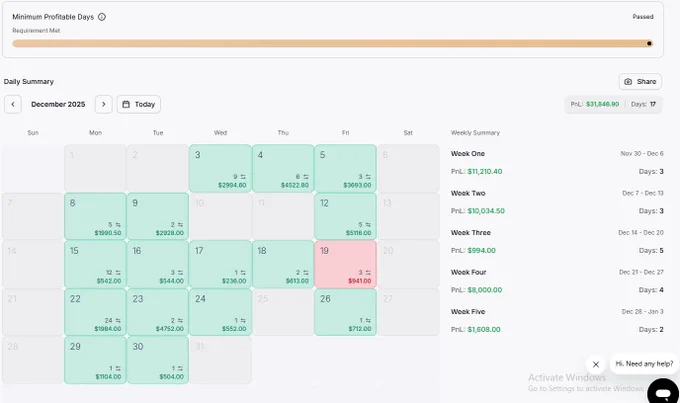680x403 pixels.
Task: Open the chat widget bubble icon
Action: (663, 393)
